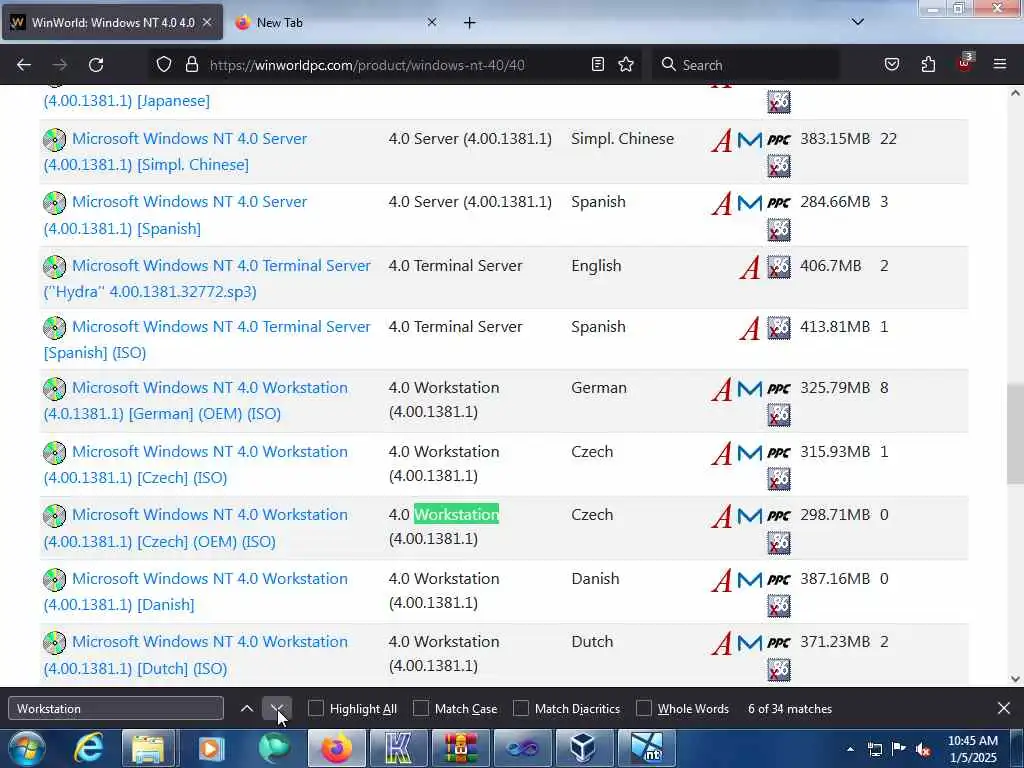Click x86 icon in Danish Workstation row
This screenshot has width=1024, height=768.
pos(778,605)
